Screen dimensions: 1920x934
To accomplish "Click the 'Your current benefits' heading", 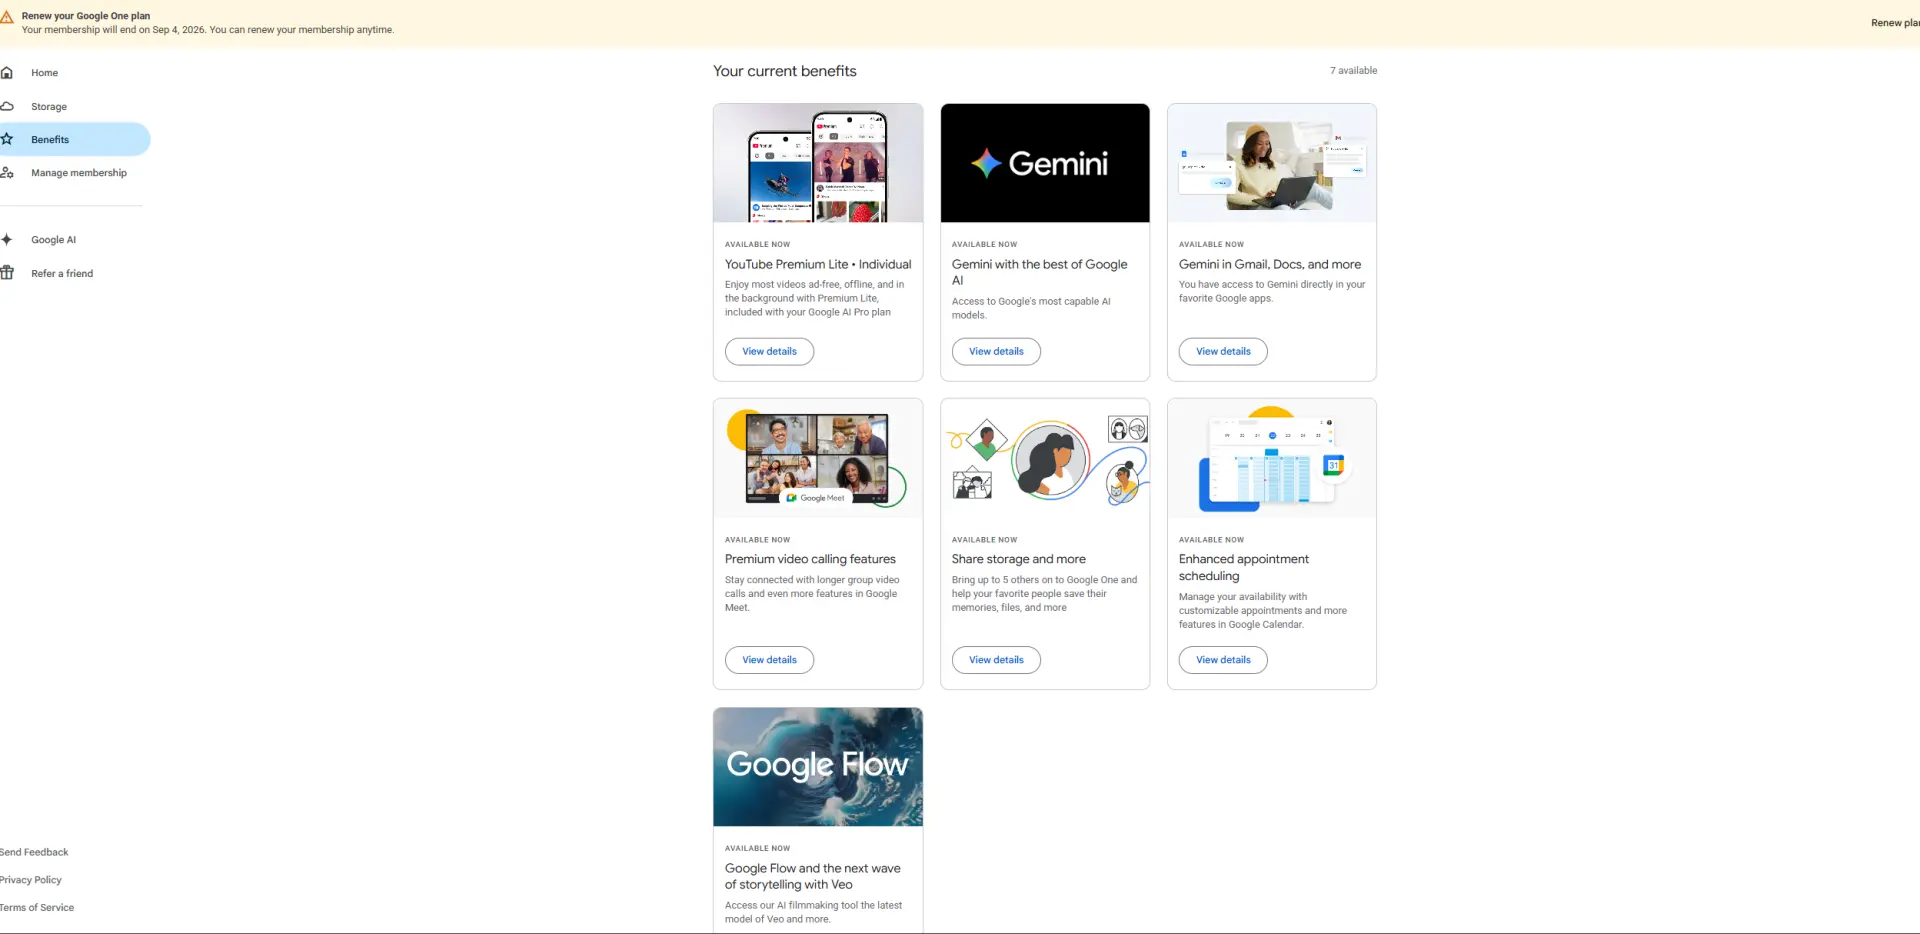I will [x=785, y=71].
